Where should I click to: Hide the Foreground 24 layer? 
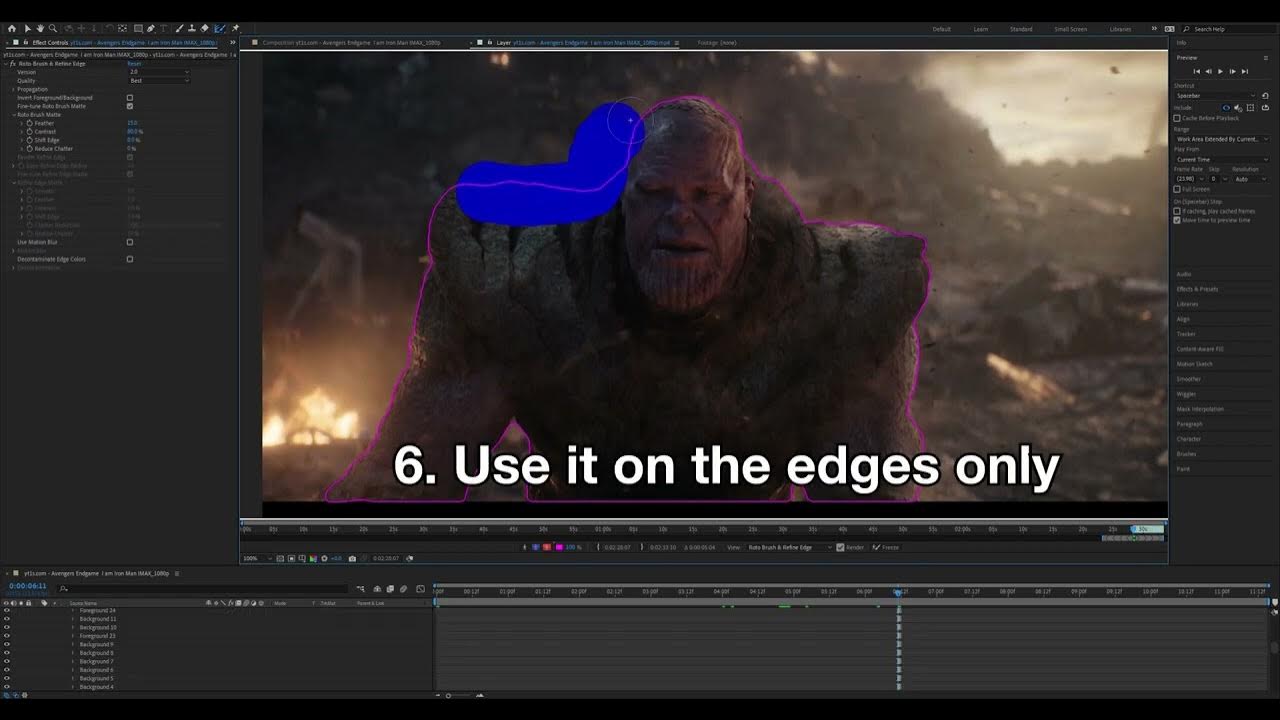tap(6, 610)
